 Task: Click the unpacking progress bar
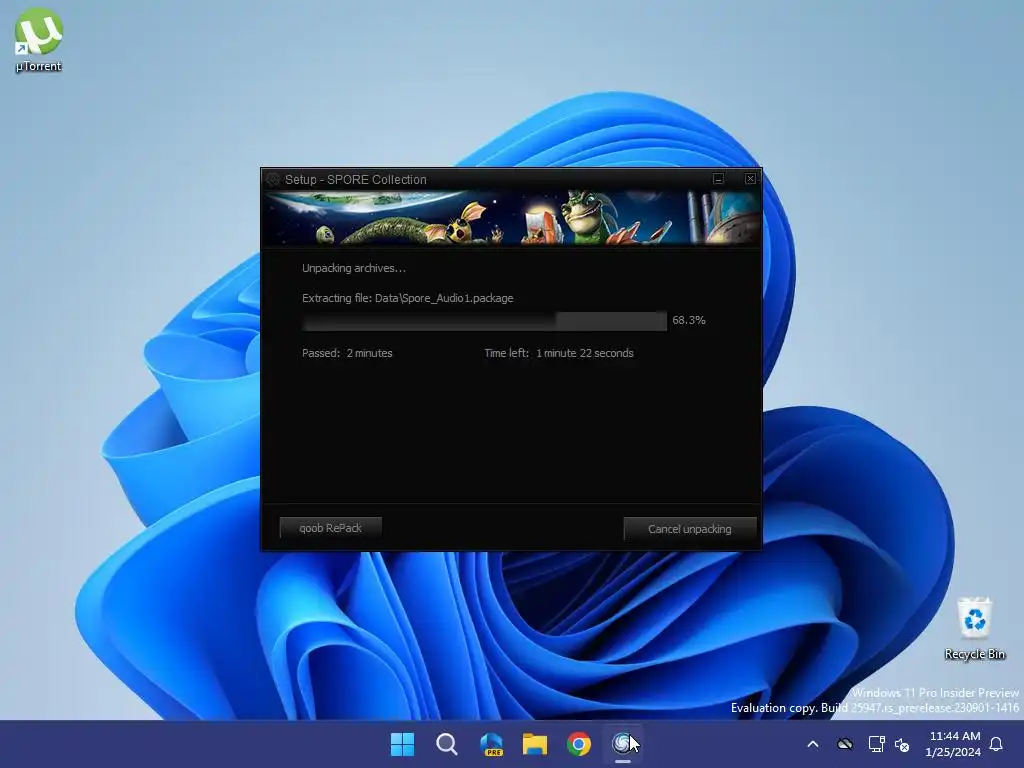coord(485,321)
